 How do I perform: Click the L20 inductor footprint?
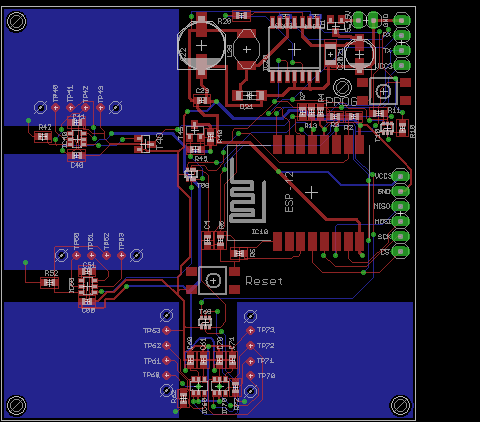click(x=247, y=49)
